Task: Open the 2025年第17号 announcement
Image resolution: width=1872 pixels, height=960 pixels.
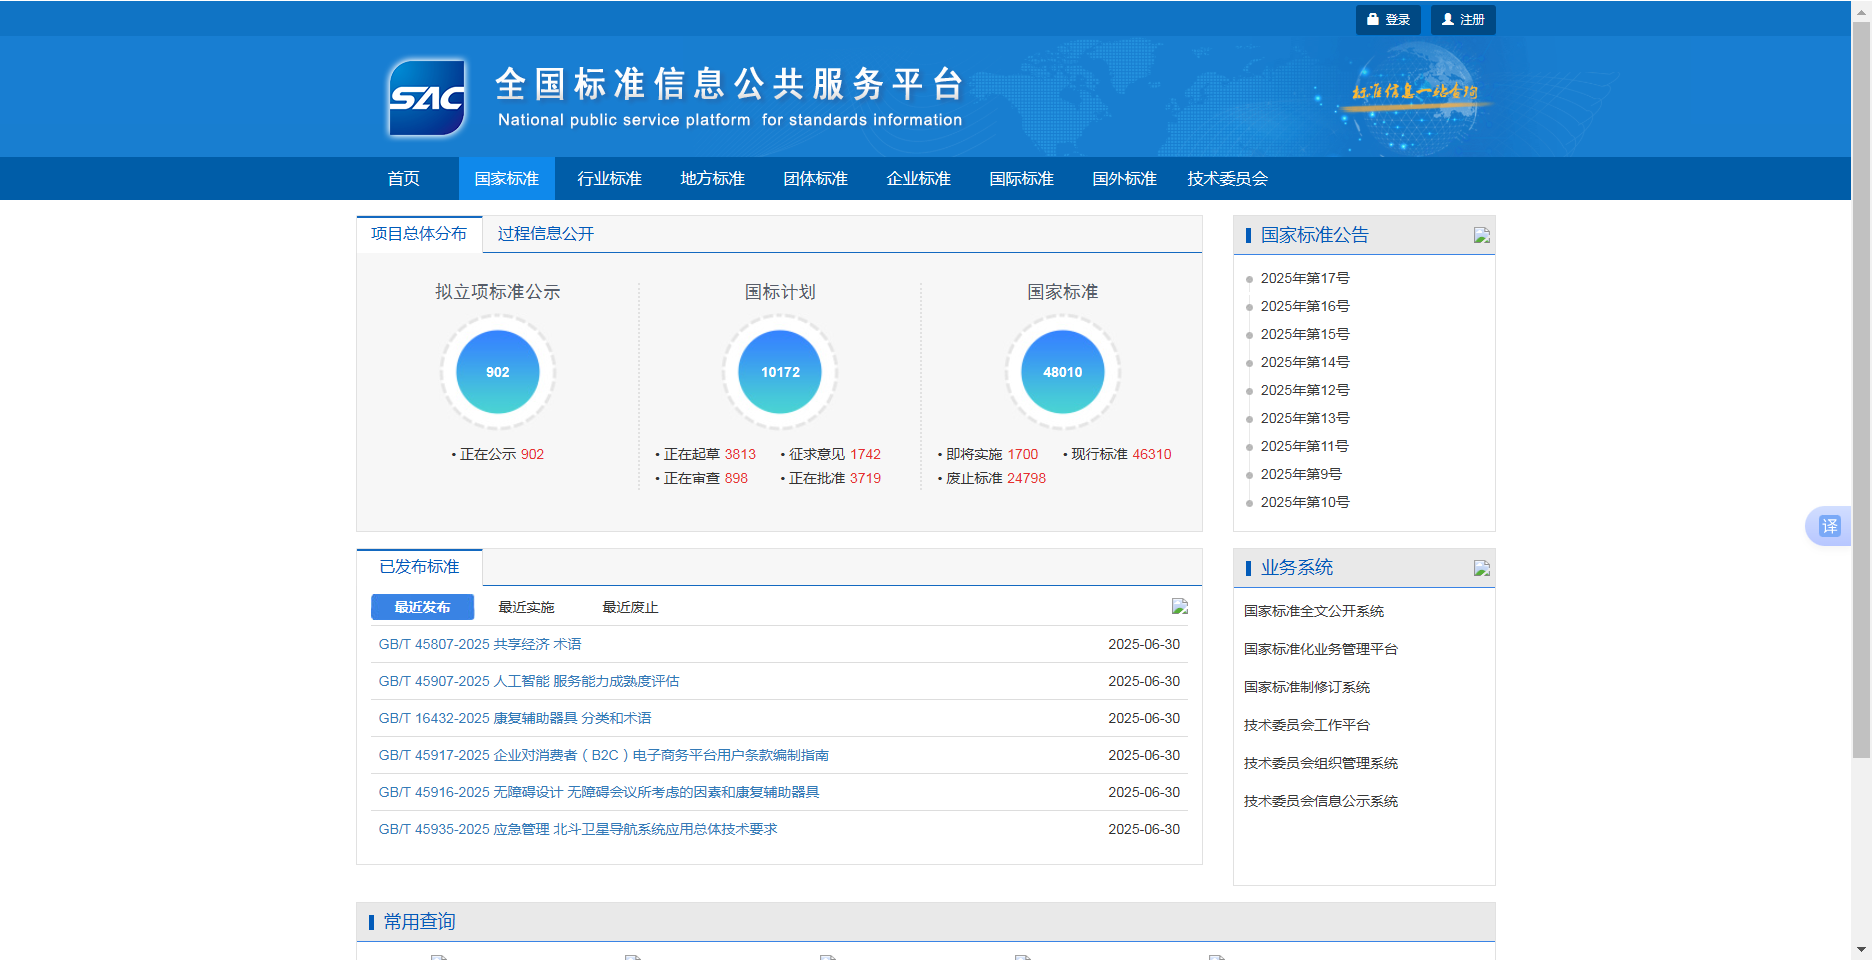Action: (1304, 279)
